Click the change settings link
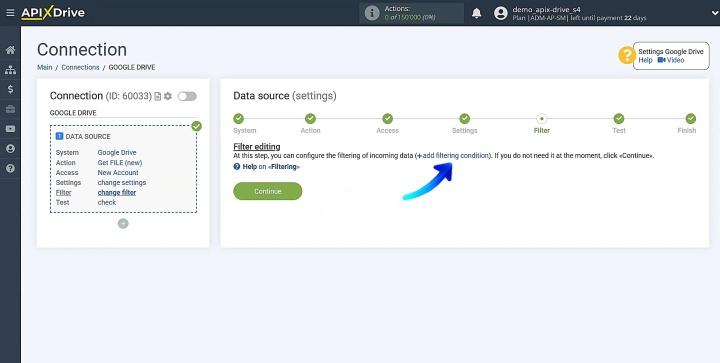The height and width of the screenshot is (363, 720). point(122,183)
